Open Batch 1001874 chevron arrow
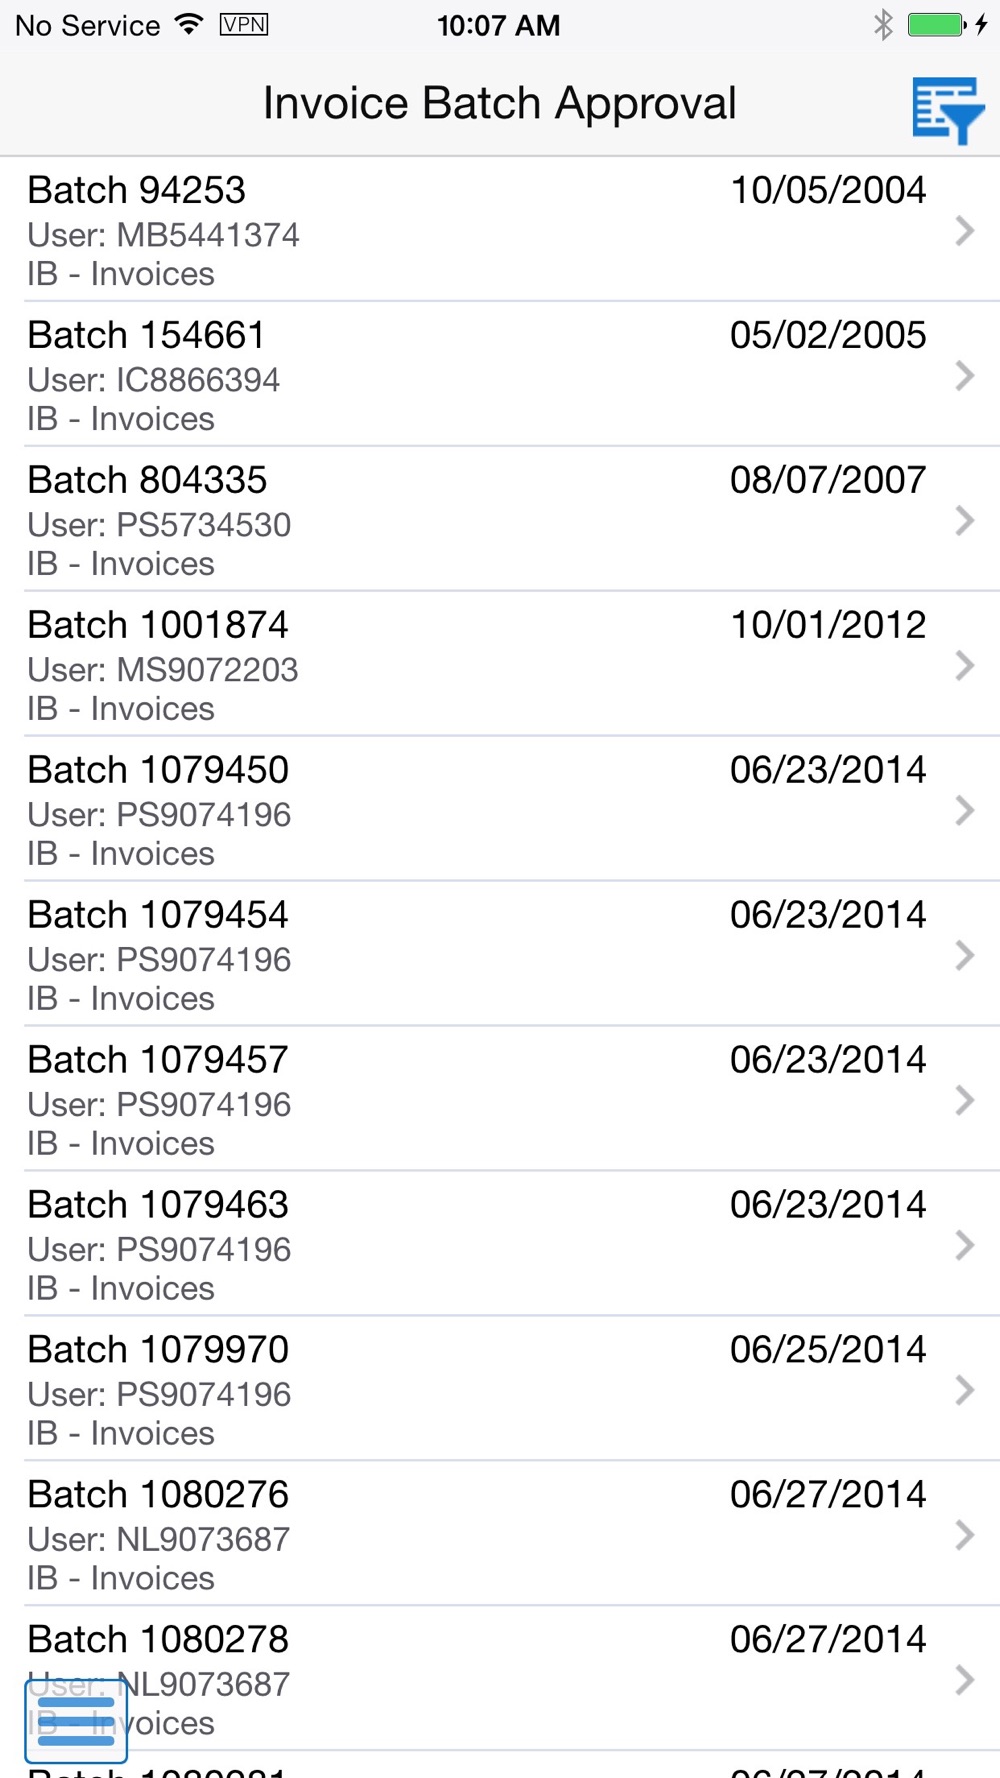The image size is (1000, 1778). coord(964,666)
